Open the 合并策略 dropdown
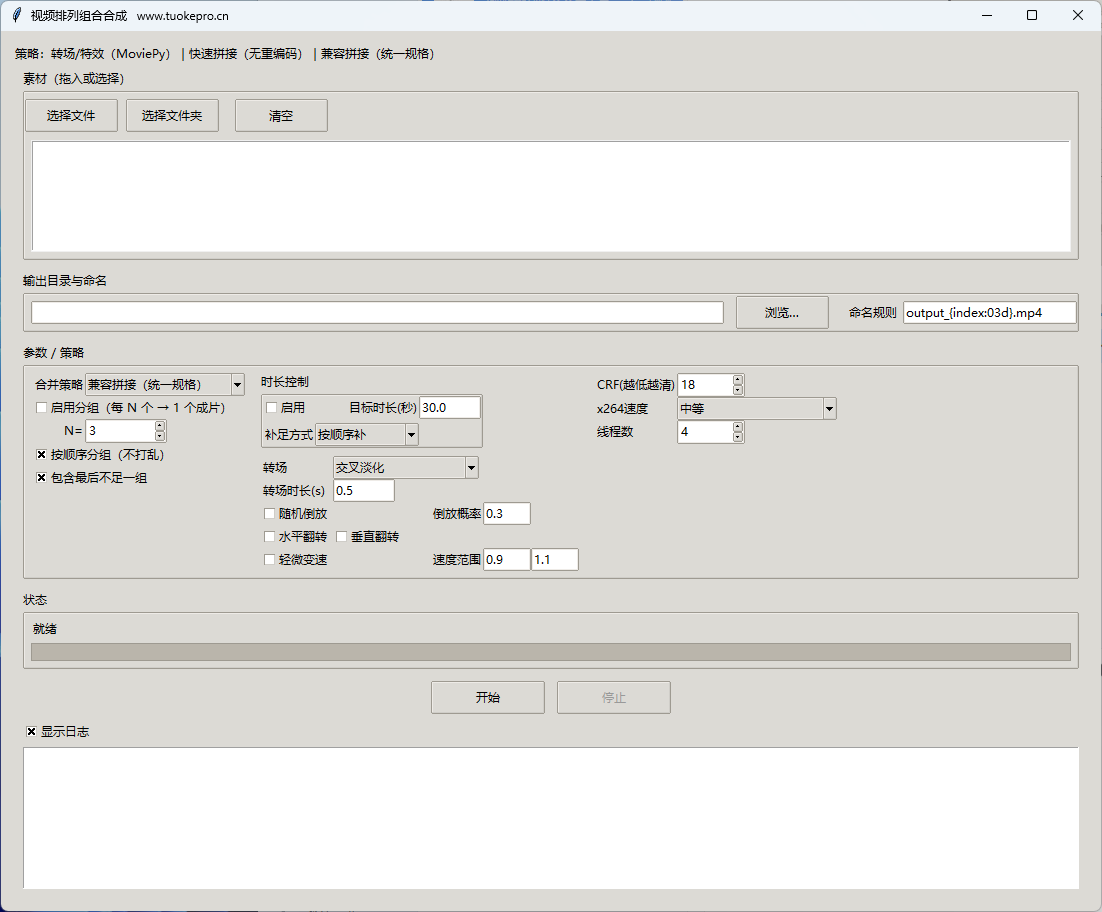1102x912 pixels. [x=237, y=385]
